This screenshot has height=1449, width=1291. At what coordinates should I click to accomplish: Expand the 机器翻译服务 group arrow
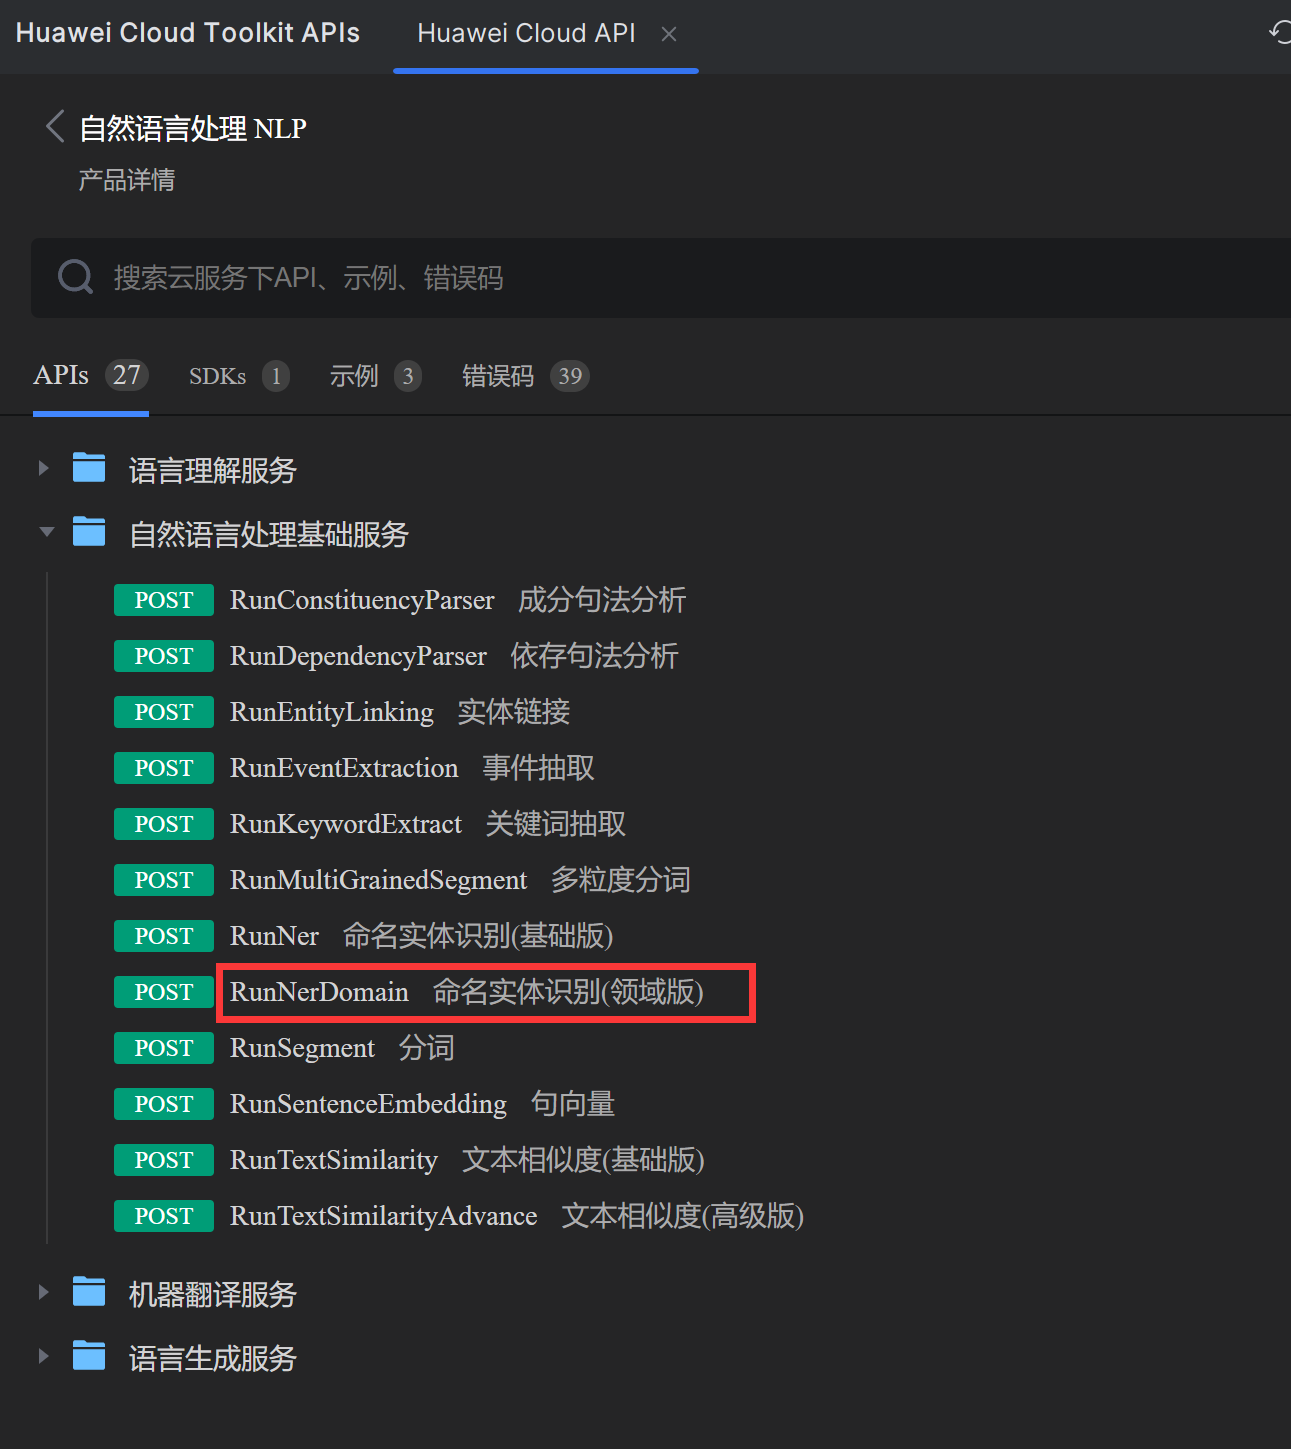43,1292
